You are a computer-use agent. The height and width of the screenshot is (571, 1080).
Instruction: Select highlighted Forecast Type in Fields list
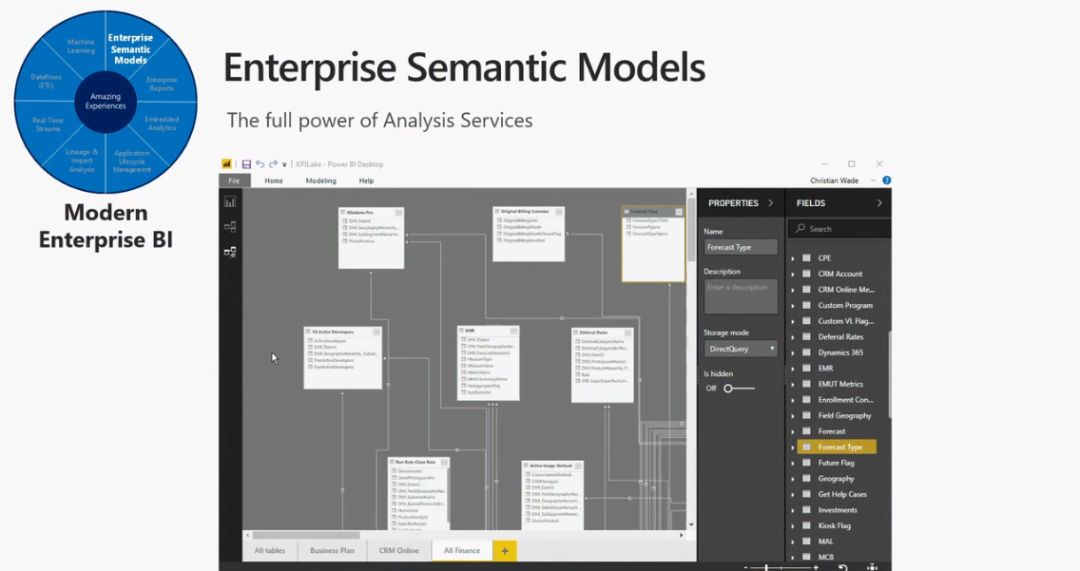tap(836, 447)
